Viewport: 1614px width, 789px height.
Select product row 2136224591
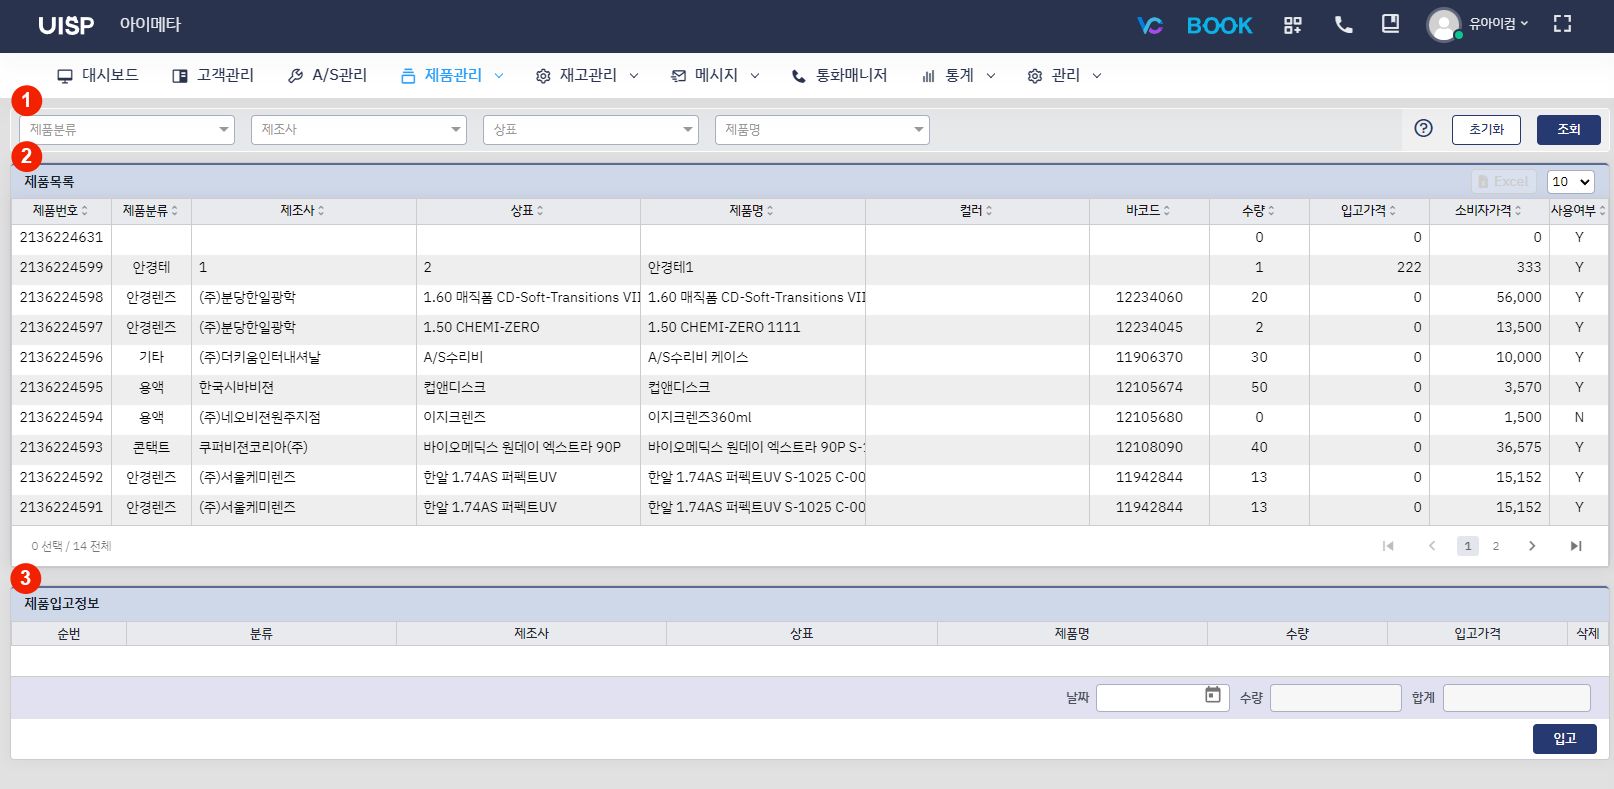(x=809, y=508)
